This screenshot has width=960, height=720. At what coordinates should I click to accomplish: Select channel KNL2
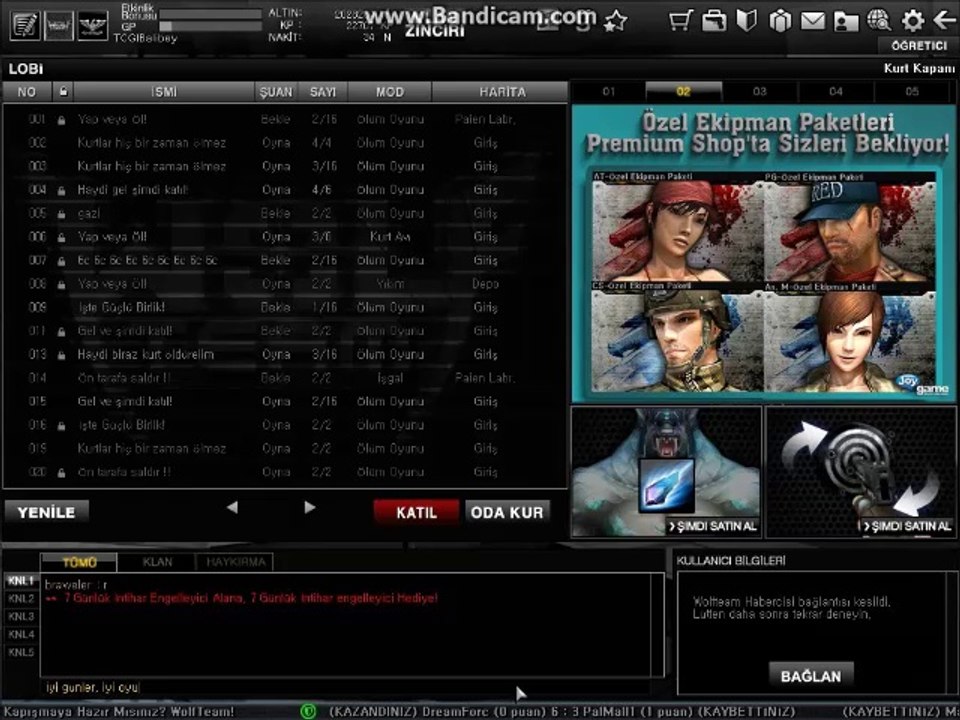tap(21, 598)
